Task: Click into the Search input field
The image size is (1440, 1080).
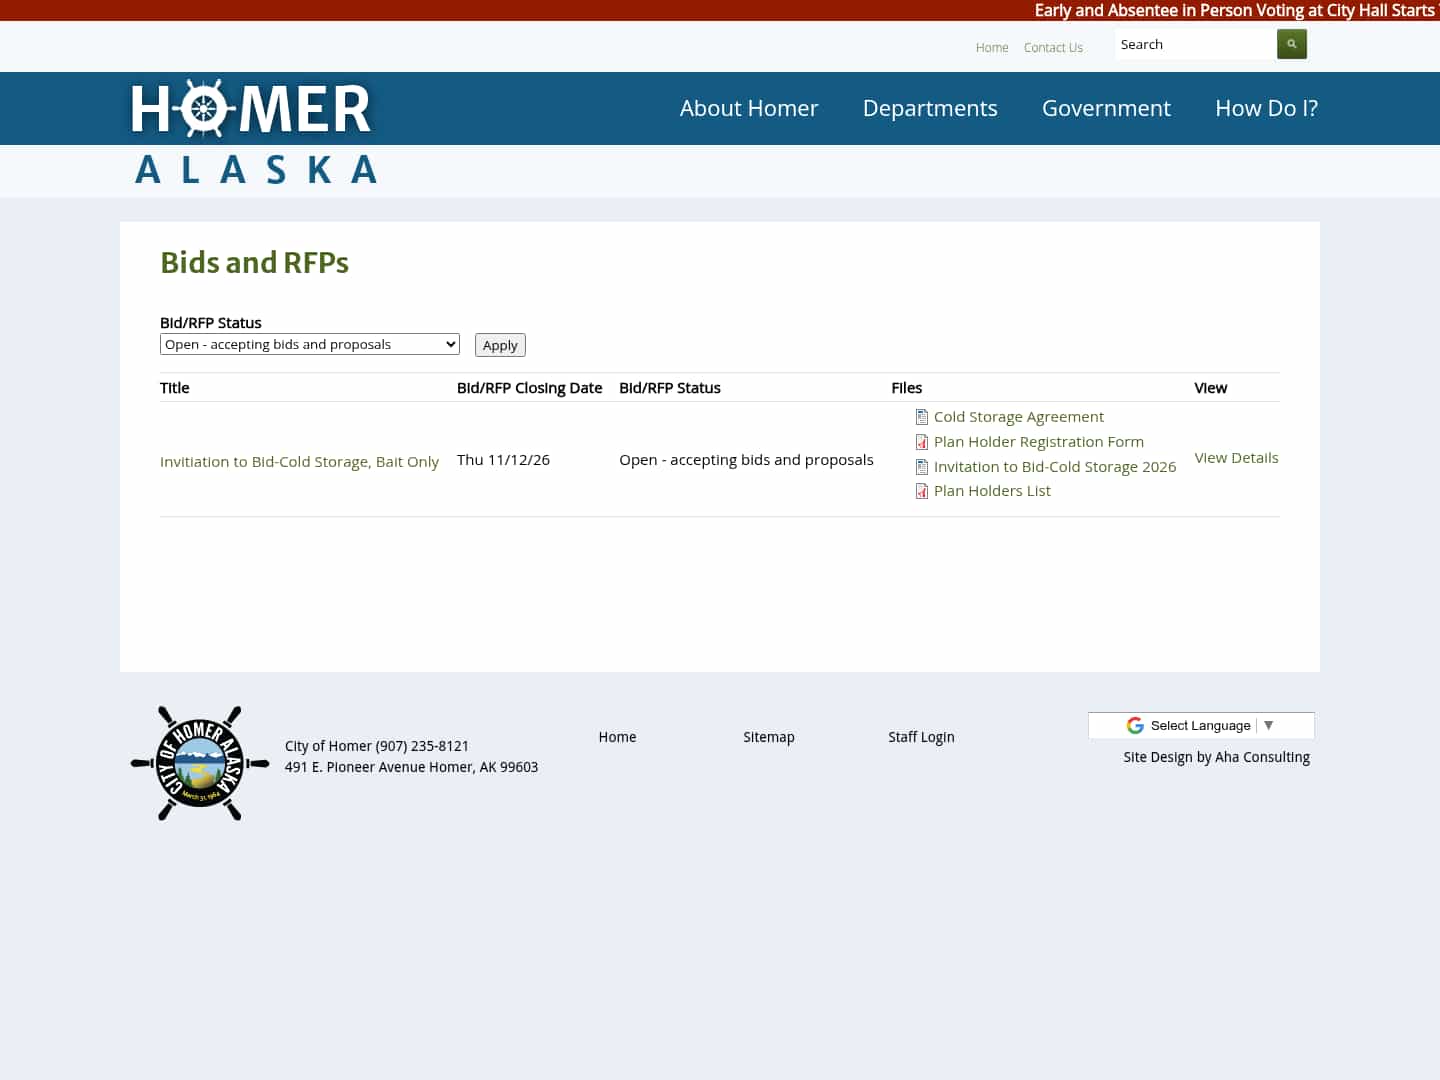Action: point(1196,44)
